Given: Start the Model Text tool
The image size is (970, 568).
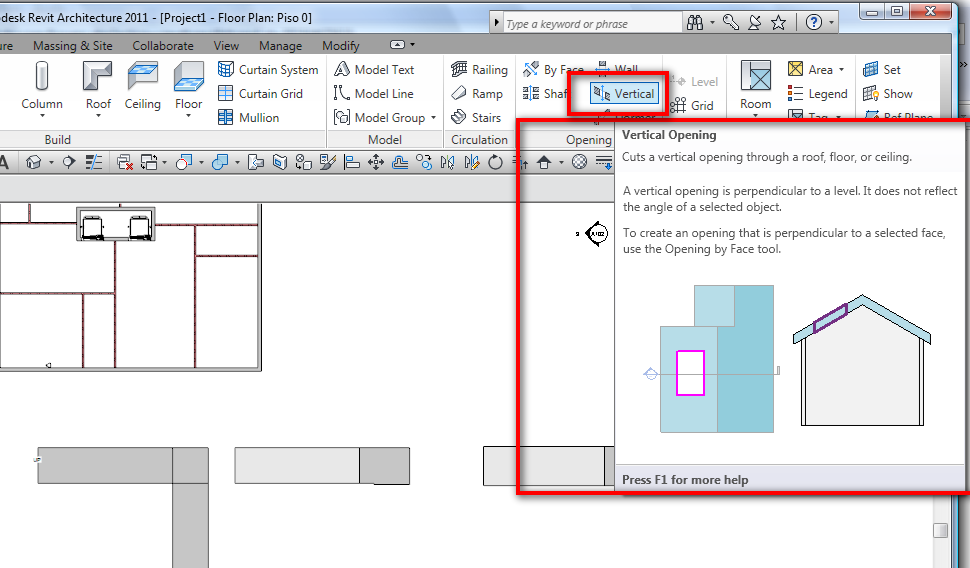Looking at the screenshot, I should pos(374,69).
